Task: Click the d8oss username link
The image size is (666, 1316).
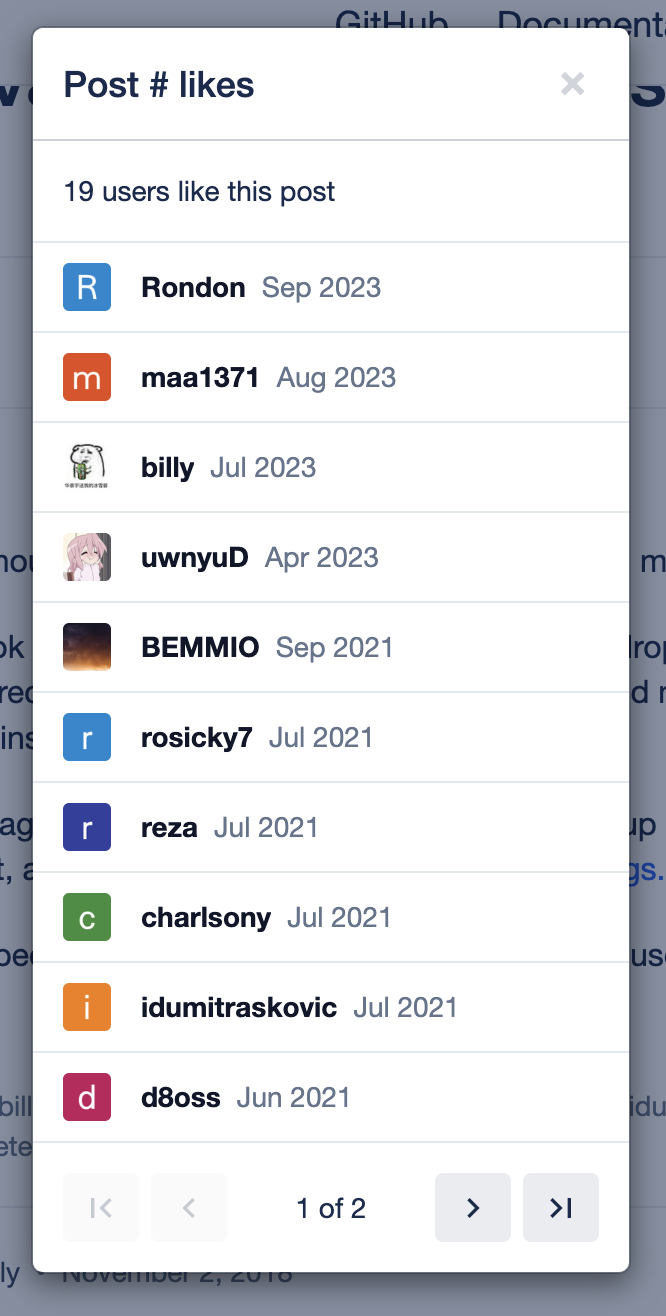Action: (x=181, y=1098)
